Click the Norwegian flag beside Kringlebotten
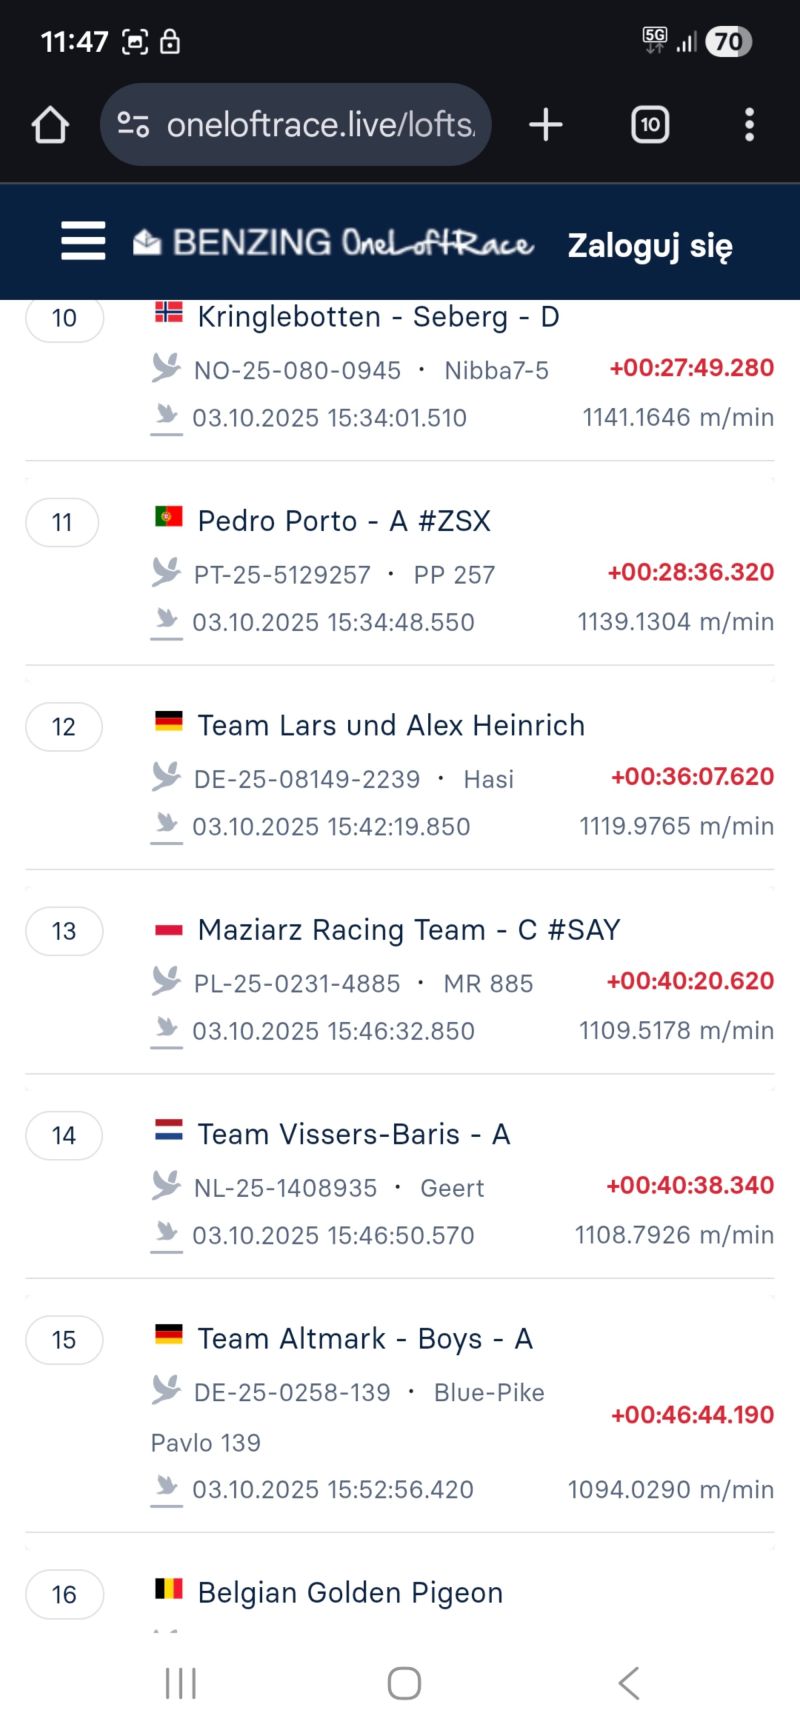This screenshot has width=800, height=1733. point(169,313)
